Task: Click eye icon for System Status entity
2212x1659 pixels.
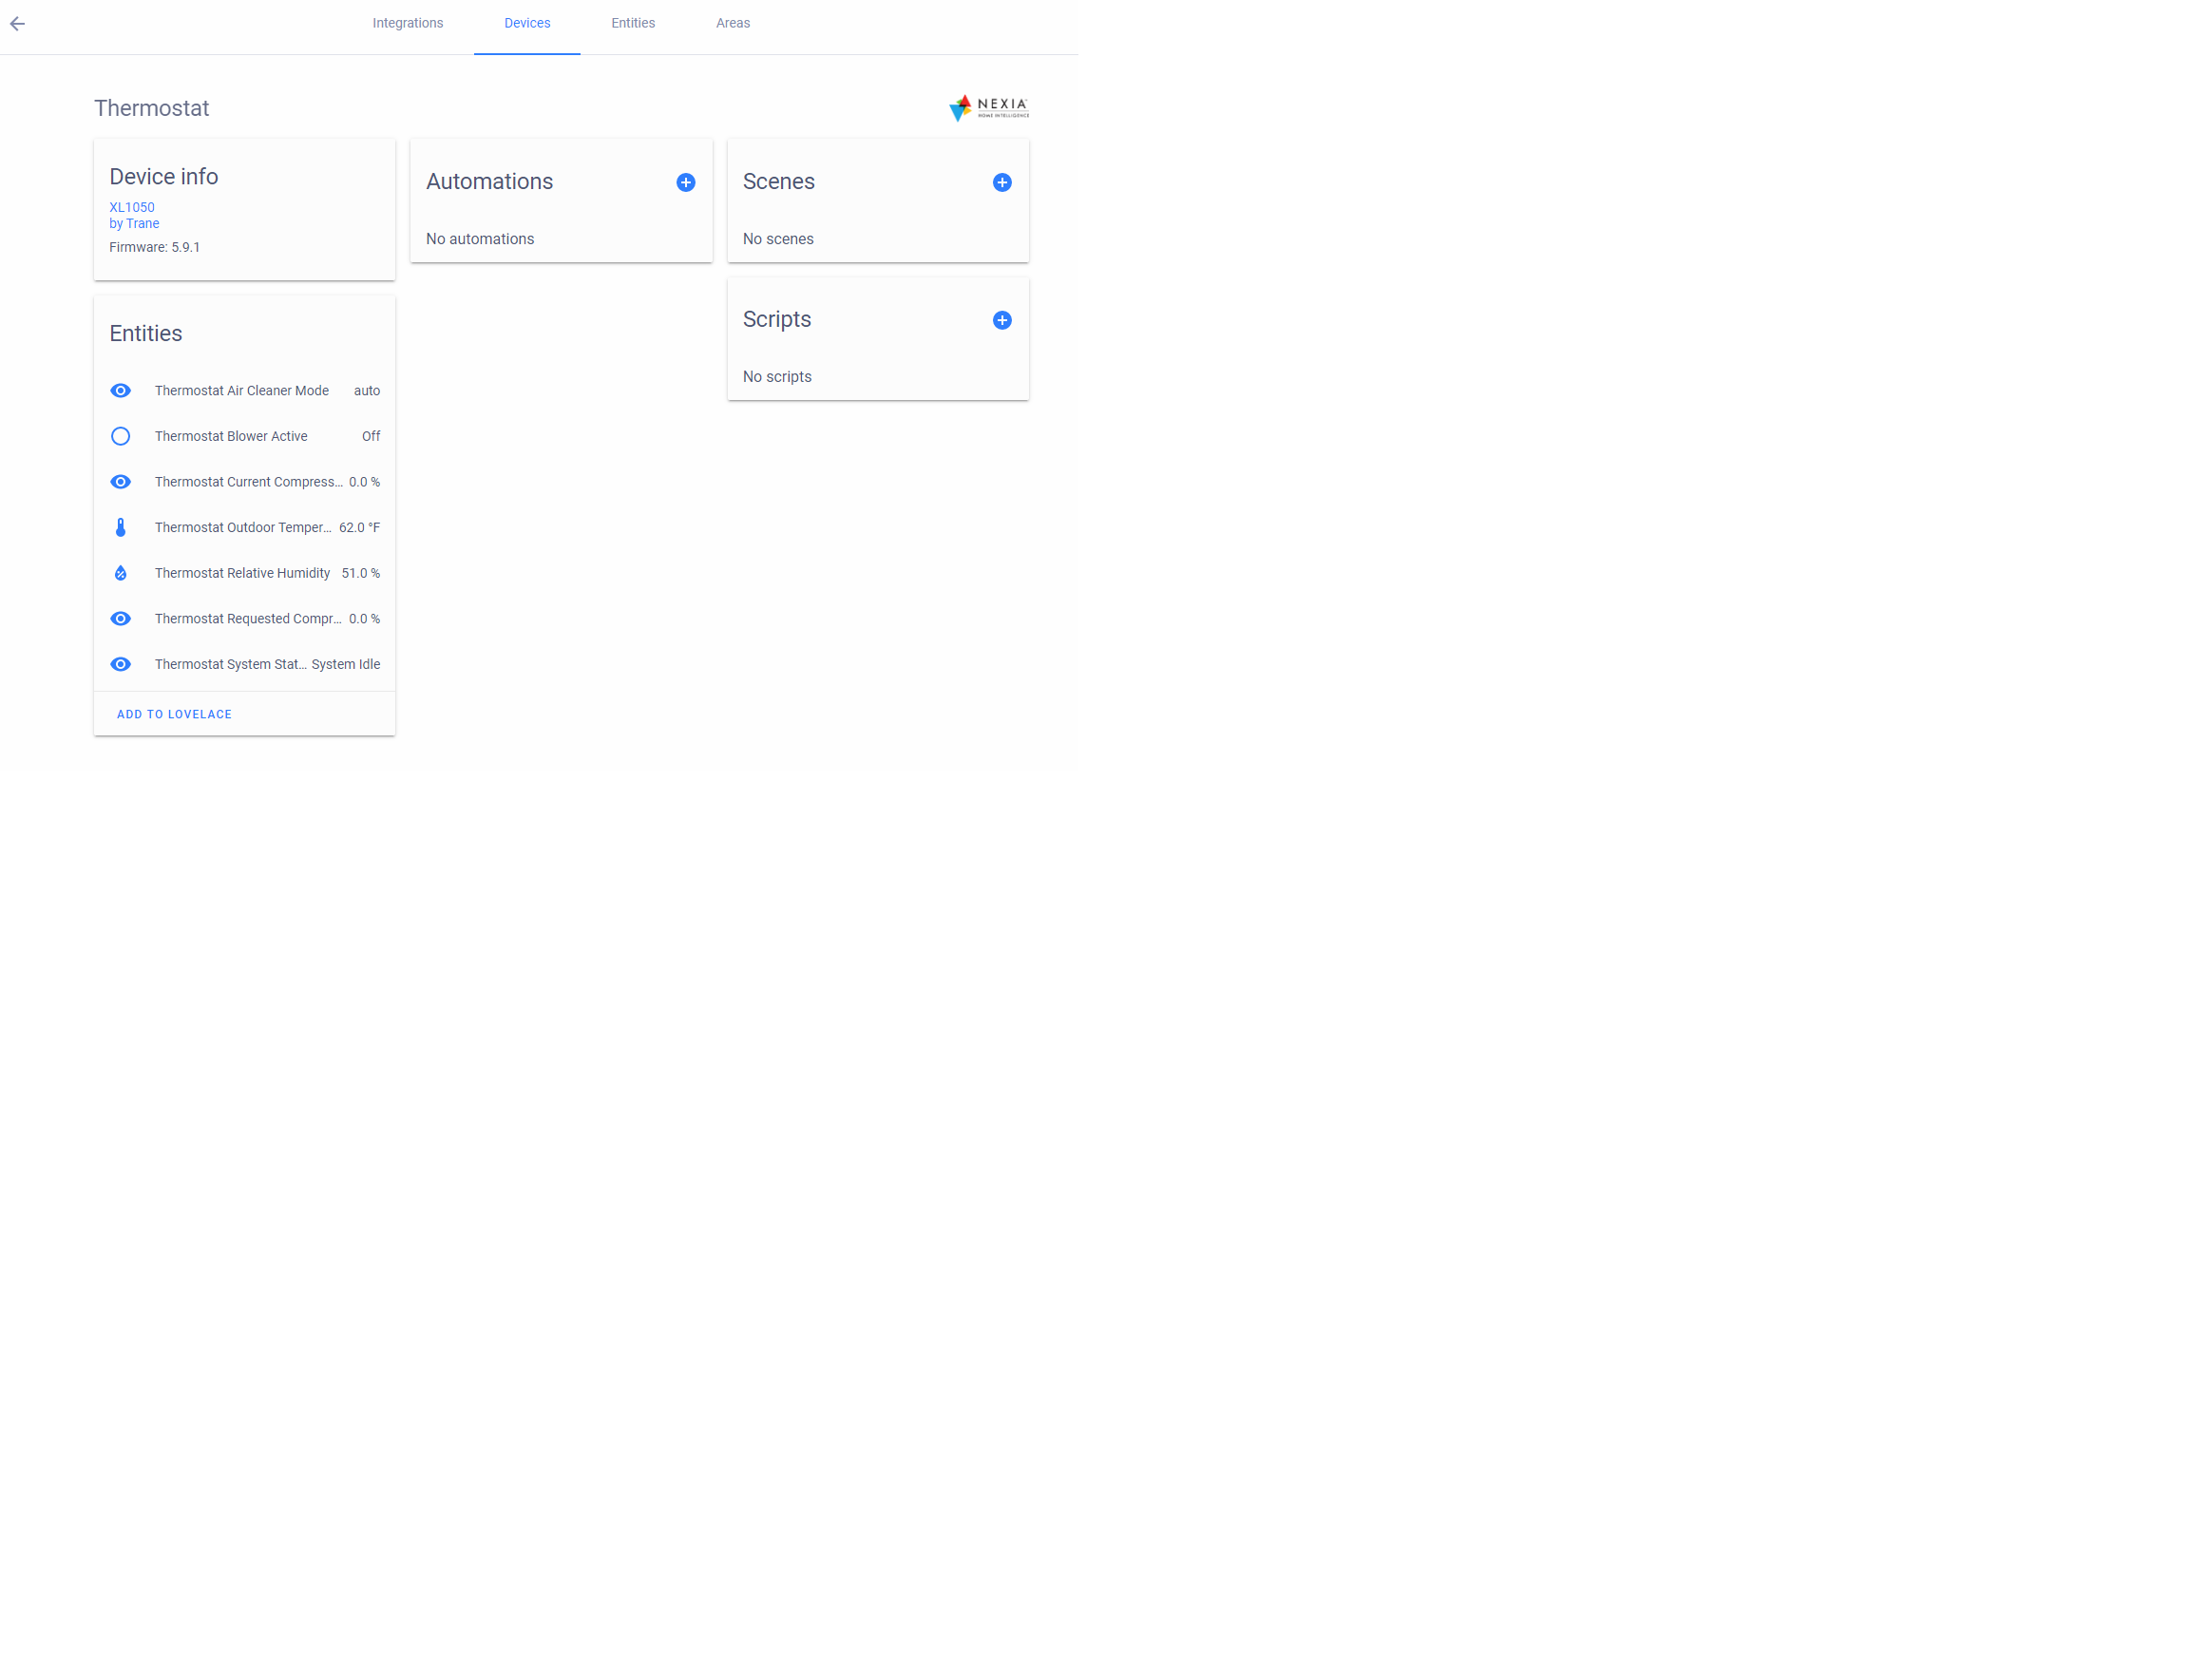Action: coord(120,664)
